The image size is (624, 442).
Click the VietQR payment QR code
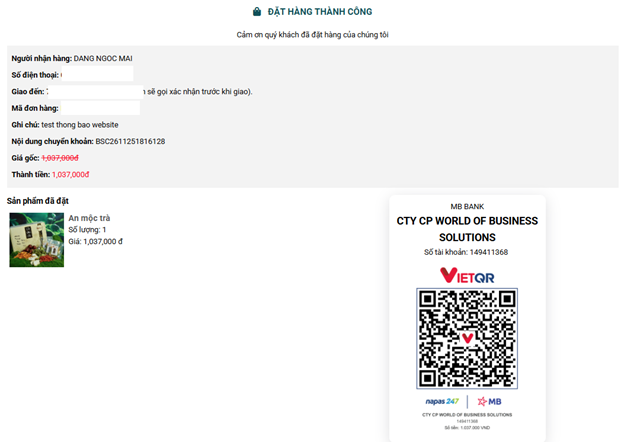coord(467,339)
